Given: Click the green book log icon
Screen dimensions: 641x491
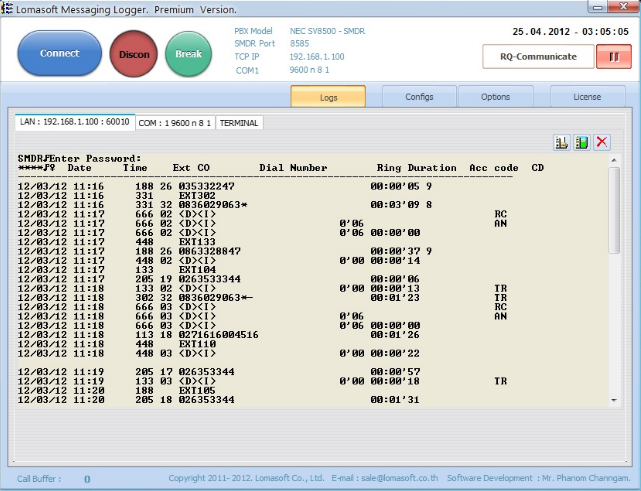Looking at the screenshot, I should 582,142.
